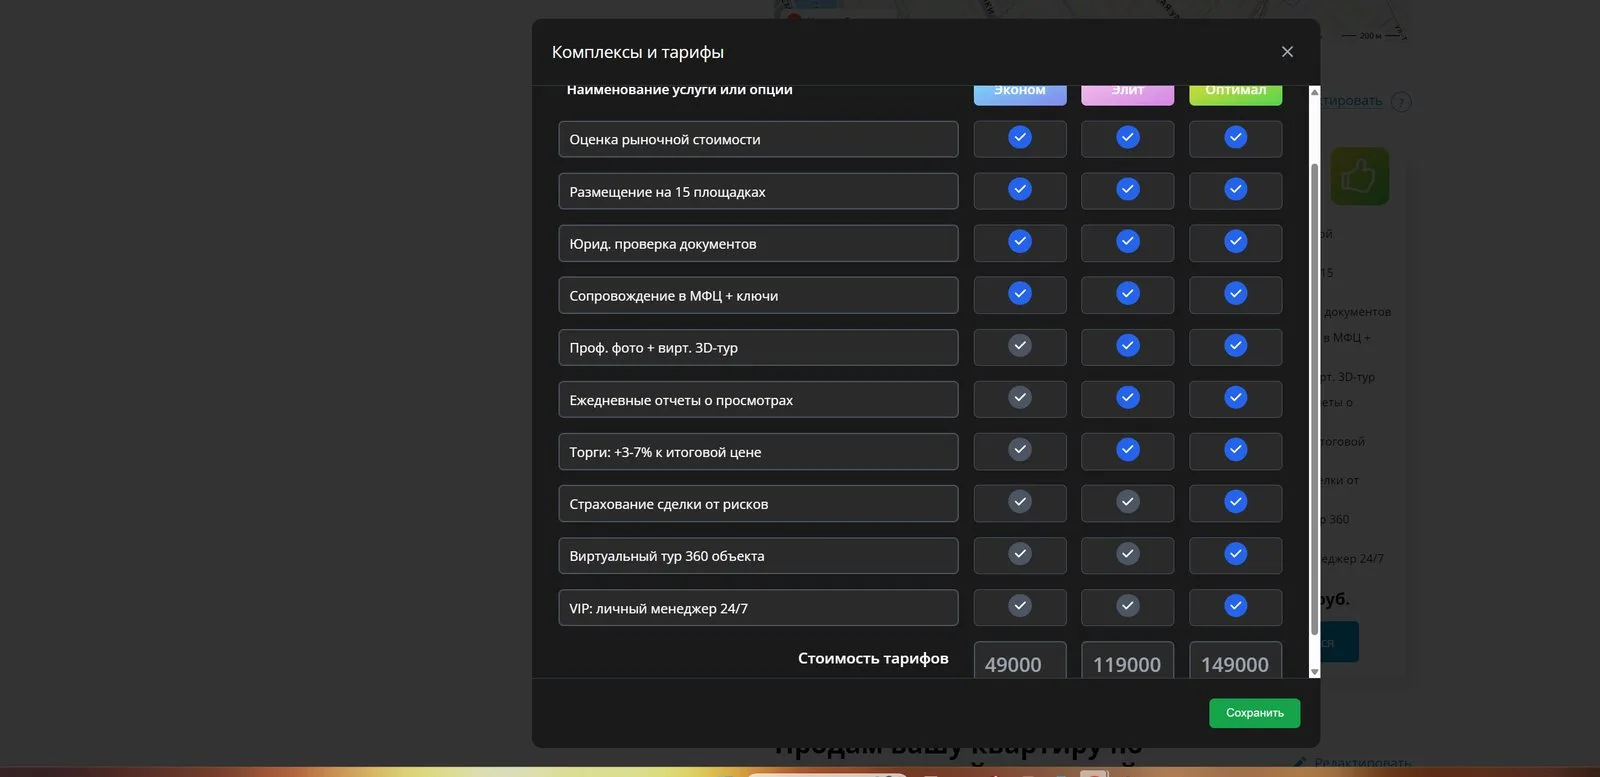Edit the Страхование сделки от рисков field
Screen dimensions: 1600x777
758,503
